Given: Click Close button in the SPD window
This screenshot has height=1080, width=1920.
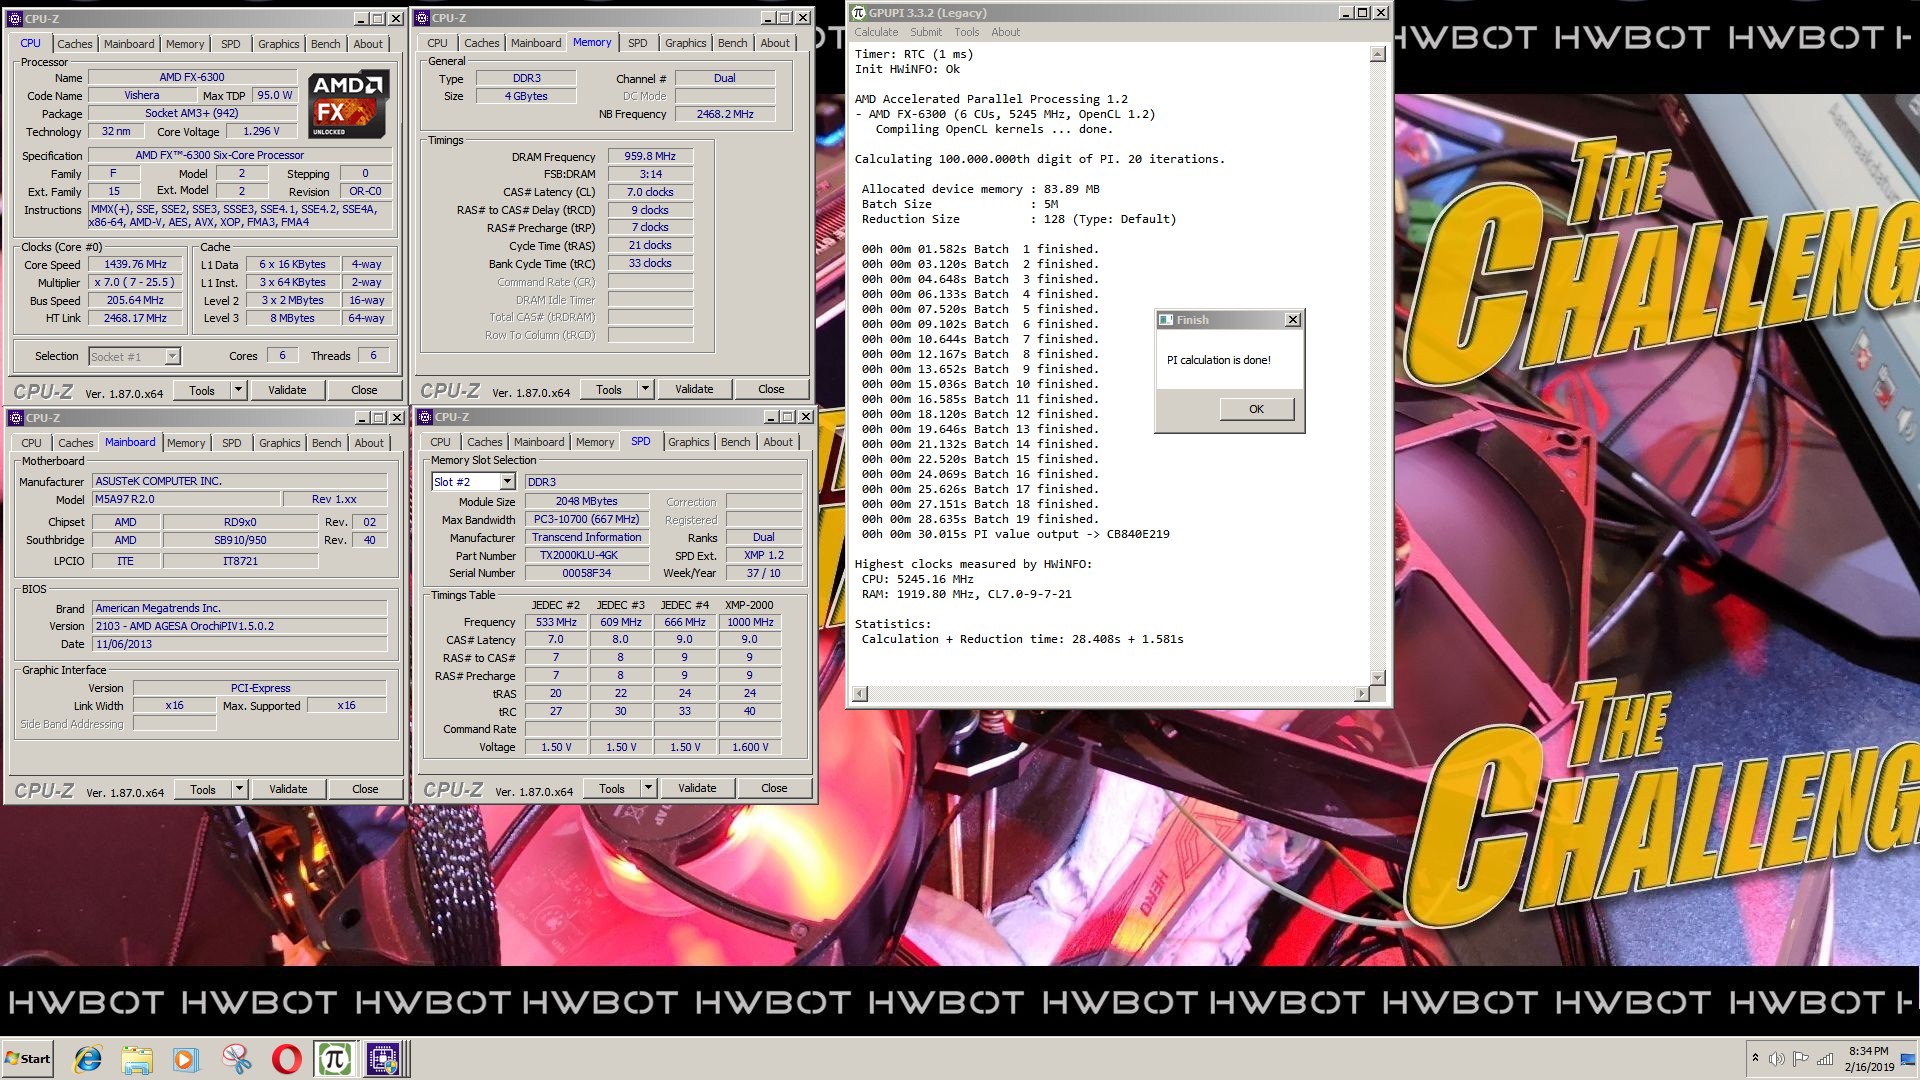Looking at the screenshot, I should (774, 788).
